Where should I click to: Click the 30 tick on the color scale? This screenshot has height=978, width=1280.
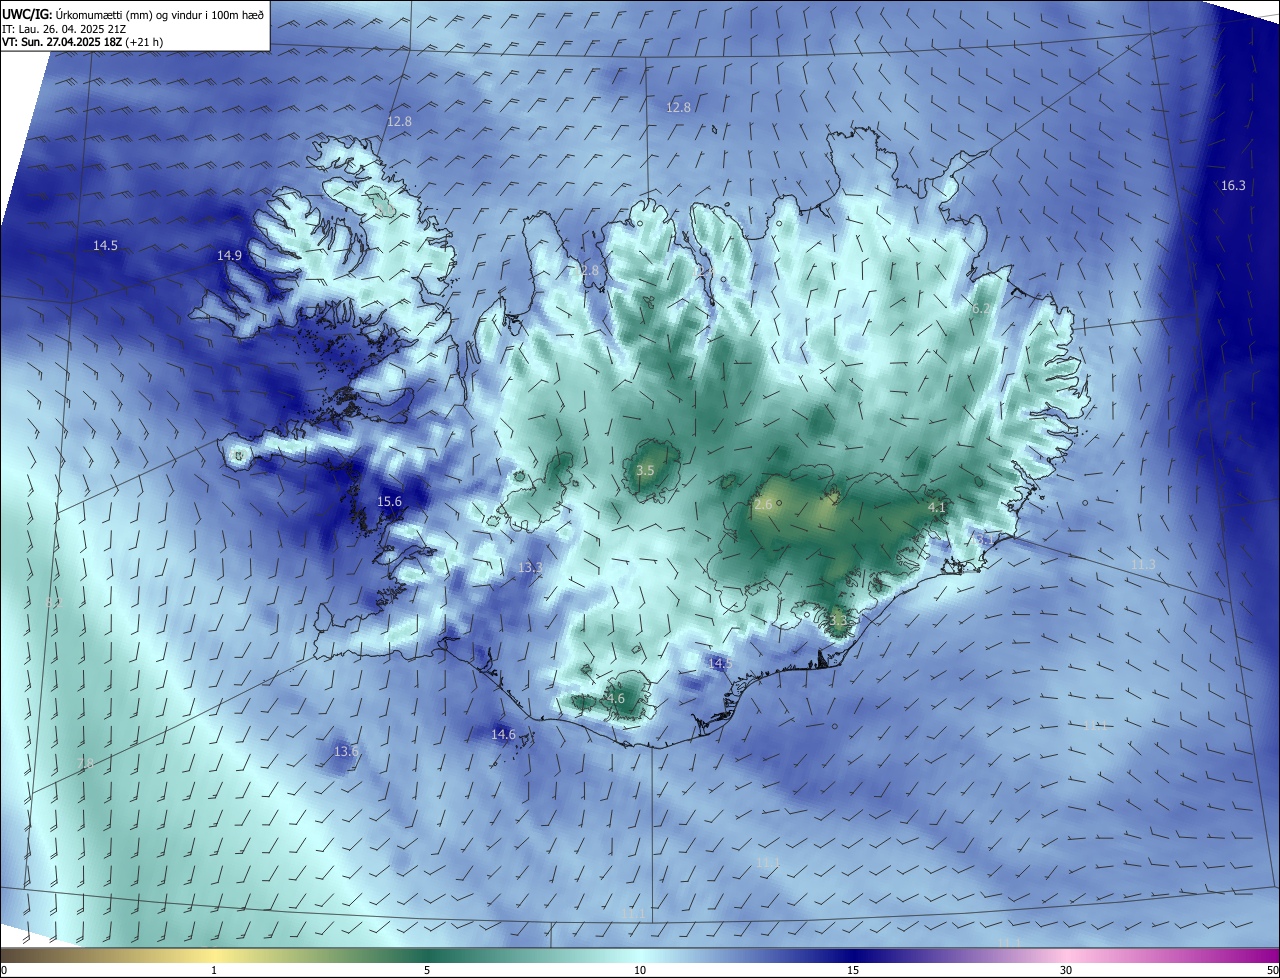click(x=1066, y=970)
